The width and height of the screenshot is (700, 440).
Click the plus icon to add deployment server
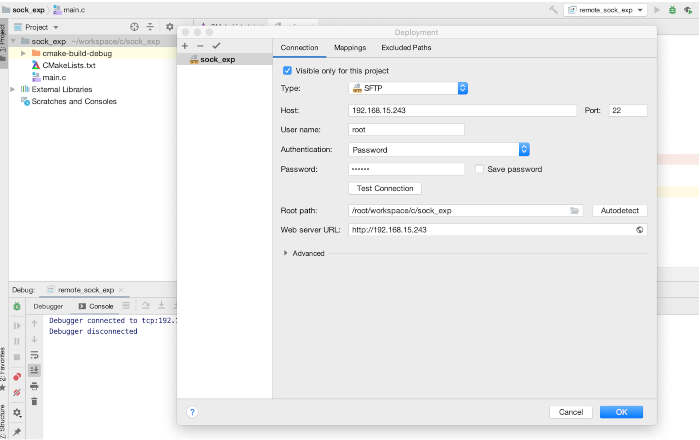[x=185, y=46]
